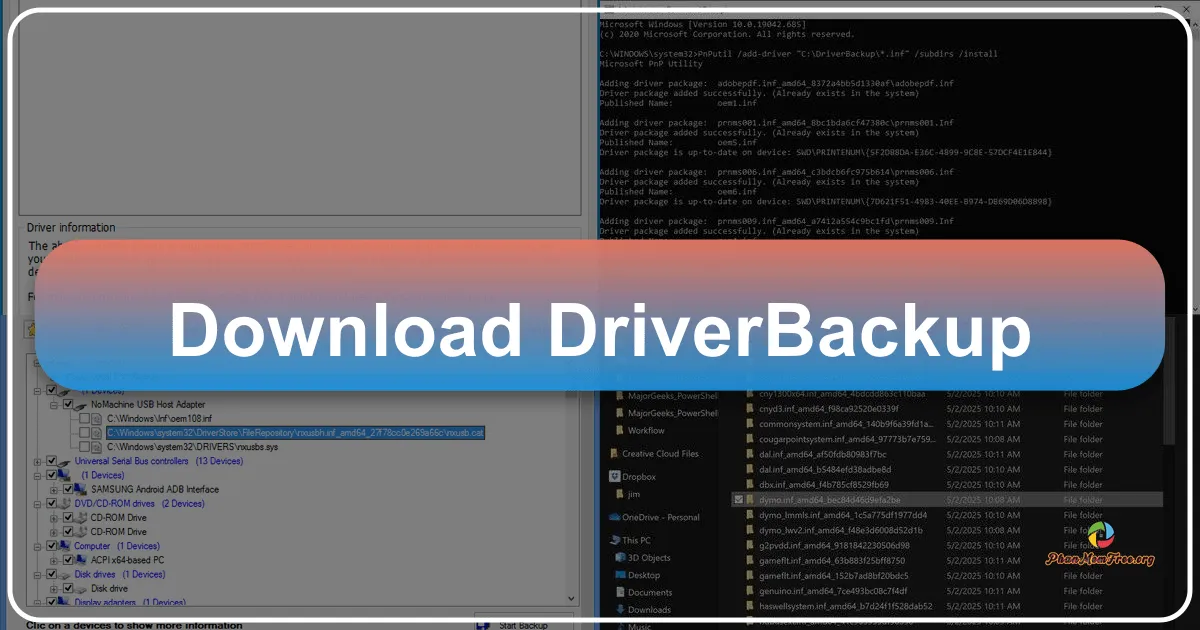Open Creative Cloud Files in the sidebar
The image size is (1200, 630).
660,454
